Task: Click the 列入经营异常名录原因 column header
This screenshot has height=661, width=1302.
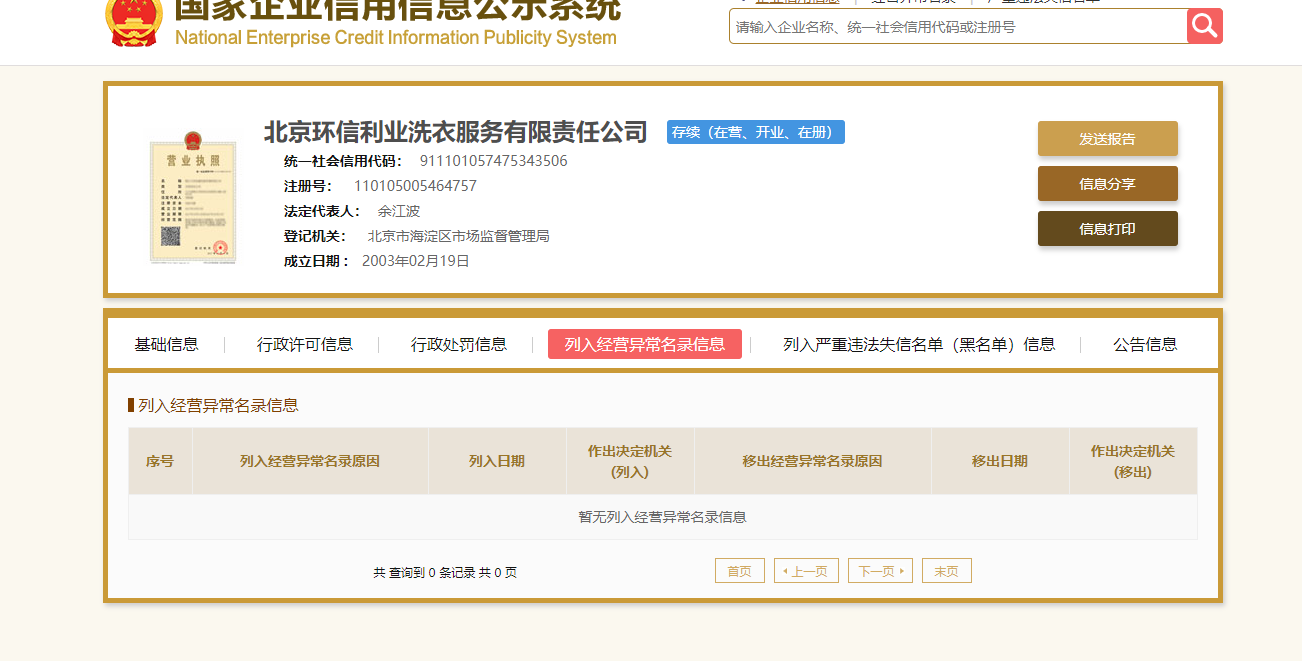Action: click(x=310, y=461)
